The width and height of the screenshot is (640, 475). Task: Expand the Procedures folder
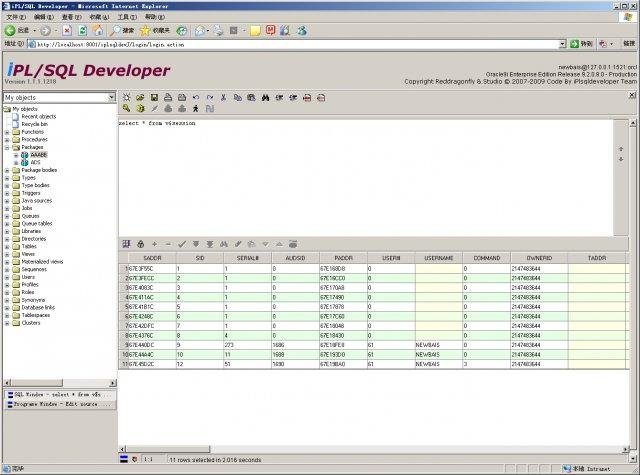click(7, 140)
